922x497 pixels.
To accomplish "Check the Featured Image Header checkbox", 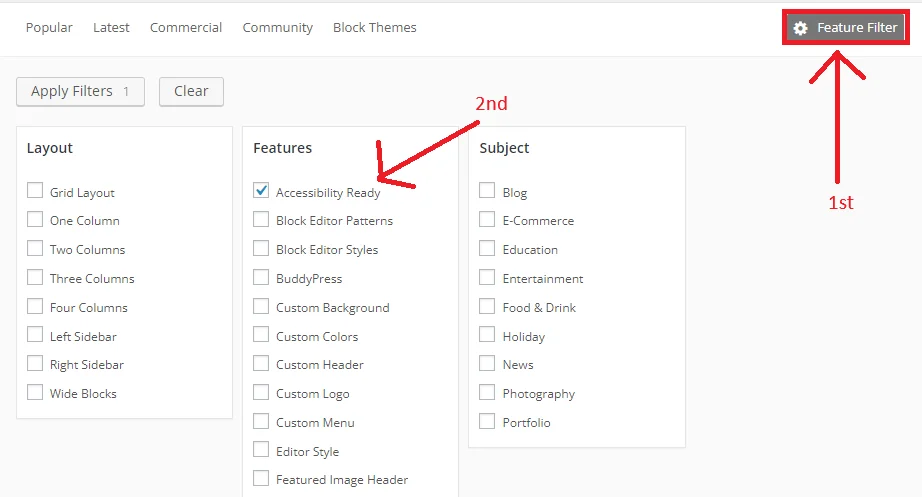I will 261,479.
